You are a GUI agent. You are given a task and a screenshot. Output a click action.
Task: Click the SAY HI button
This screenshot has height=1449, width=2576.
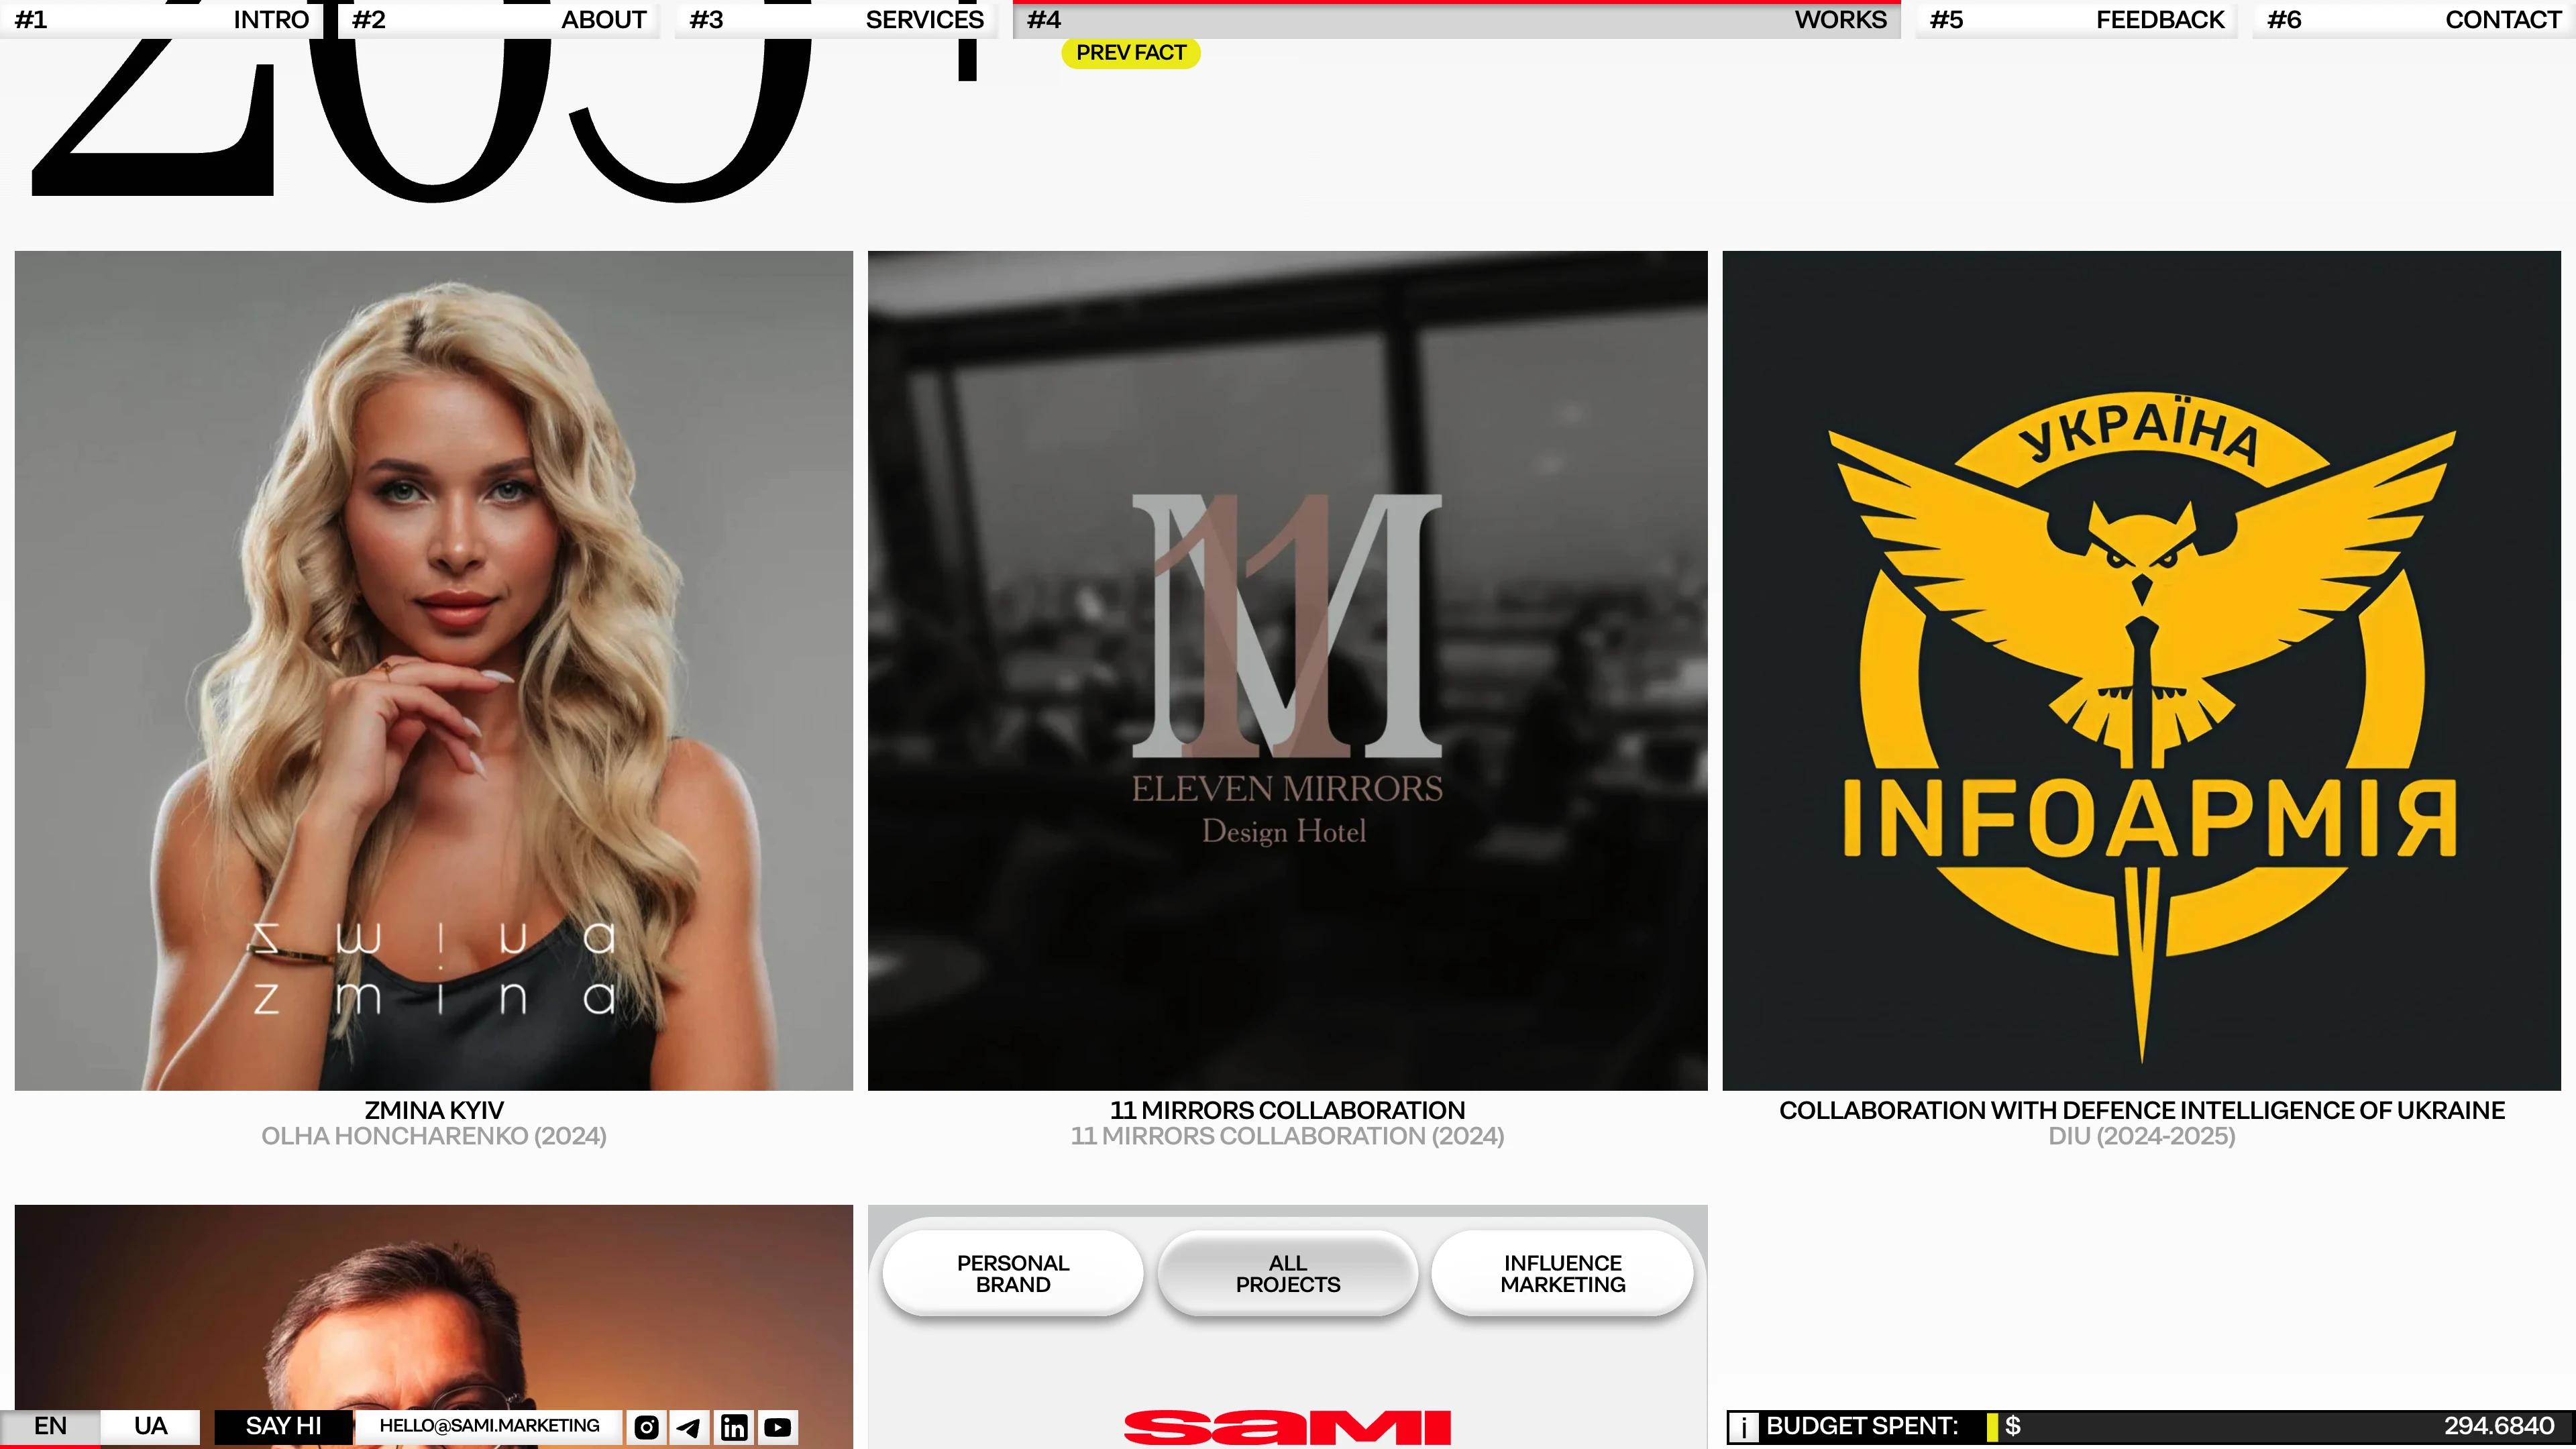(283, 1426)
